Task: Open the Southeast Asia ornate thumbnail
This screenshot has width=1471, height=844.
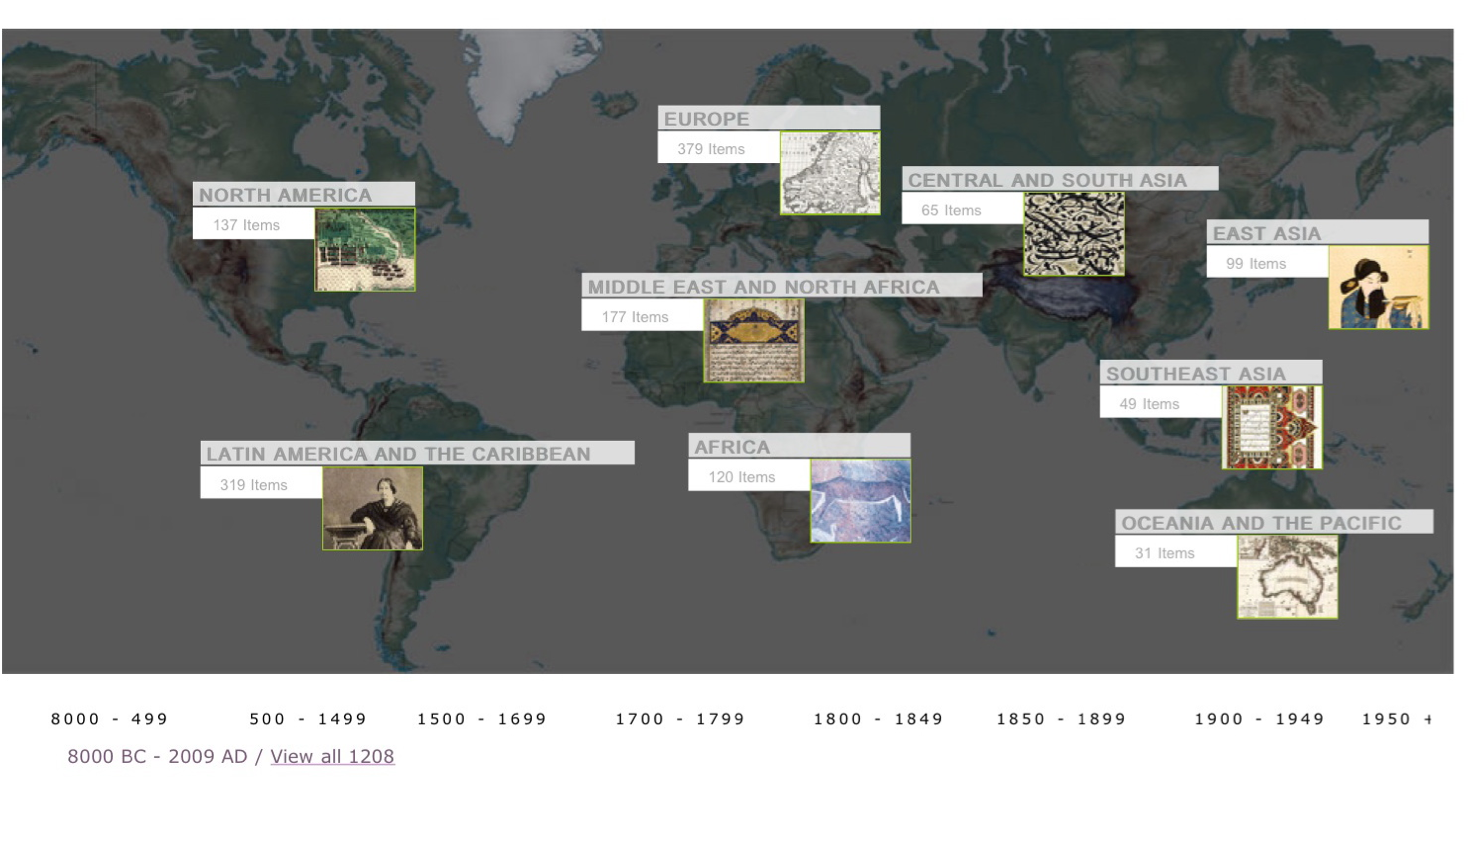Action: (x=1272, y=427)
